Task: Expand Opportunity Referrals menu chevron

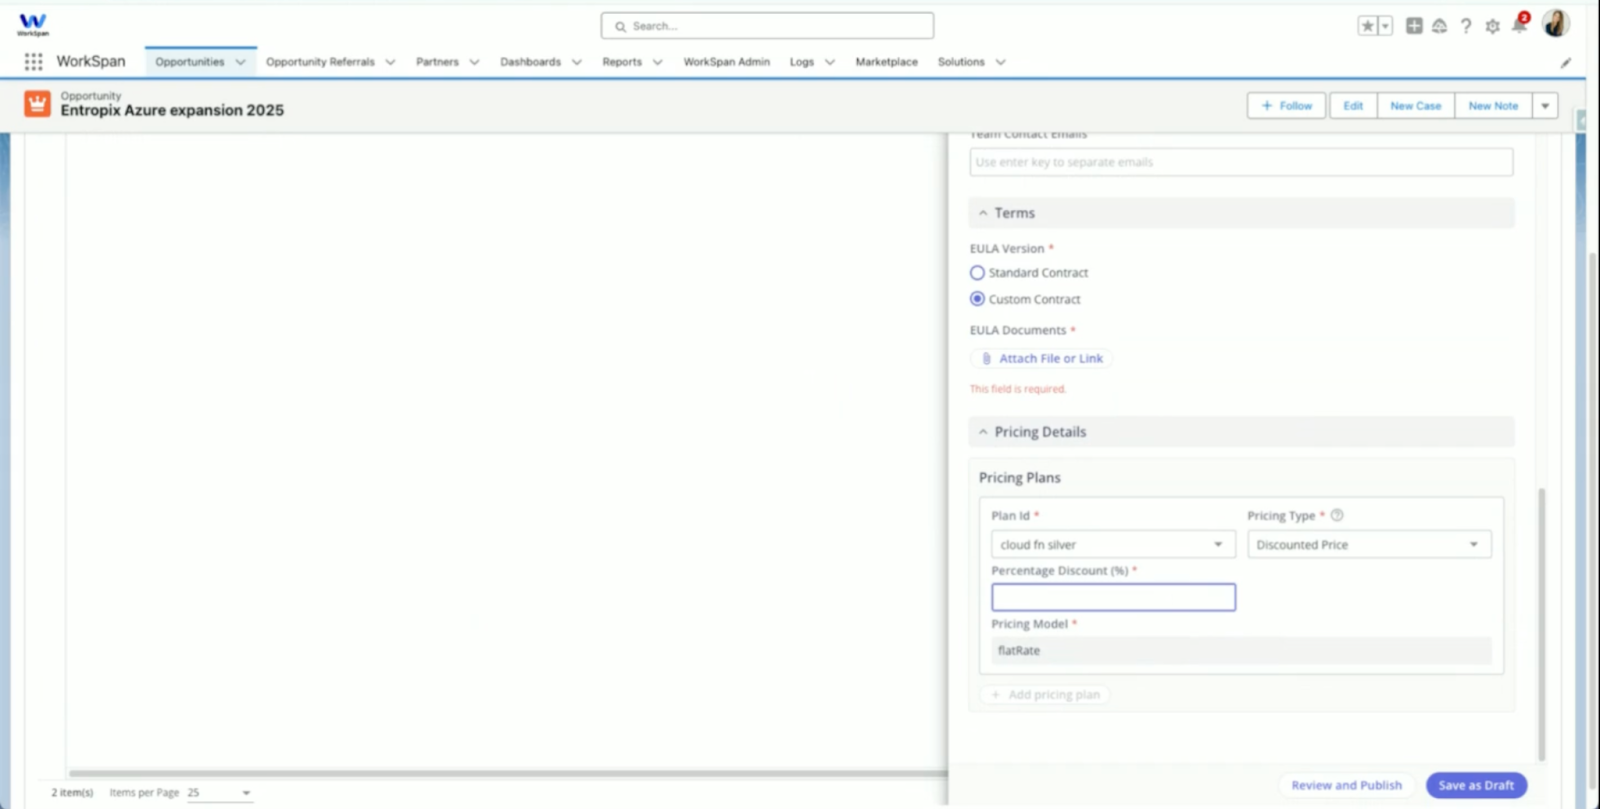Action: click(x=390, y=62)
